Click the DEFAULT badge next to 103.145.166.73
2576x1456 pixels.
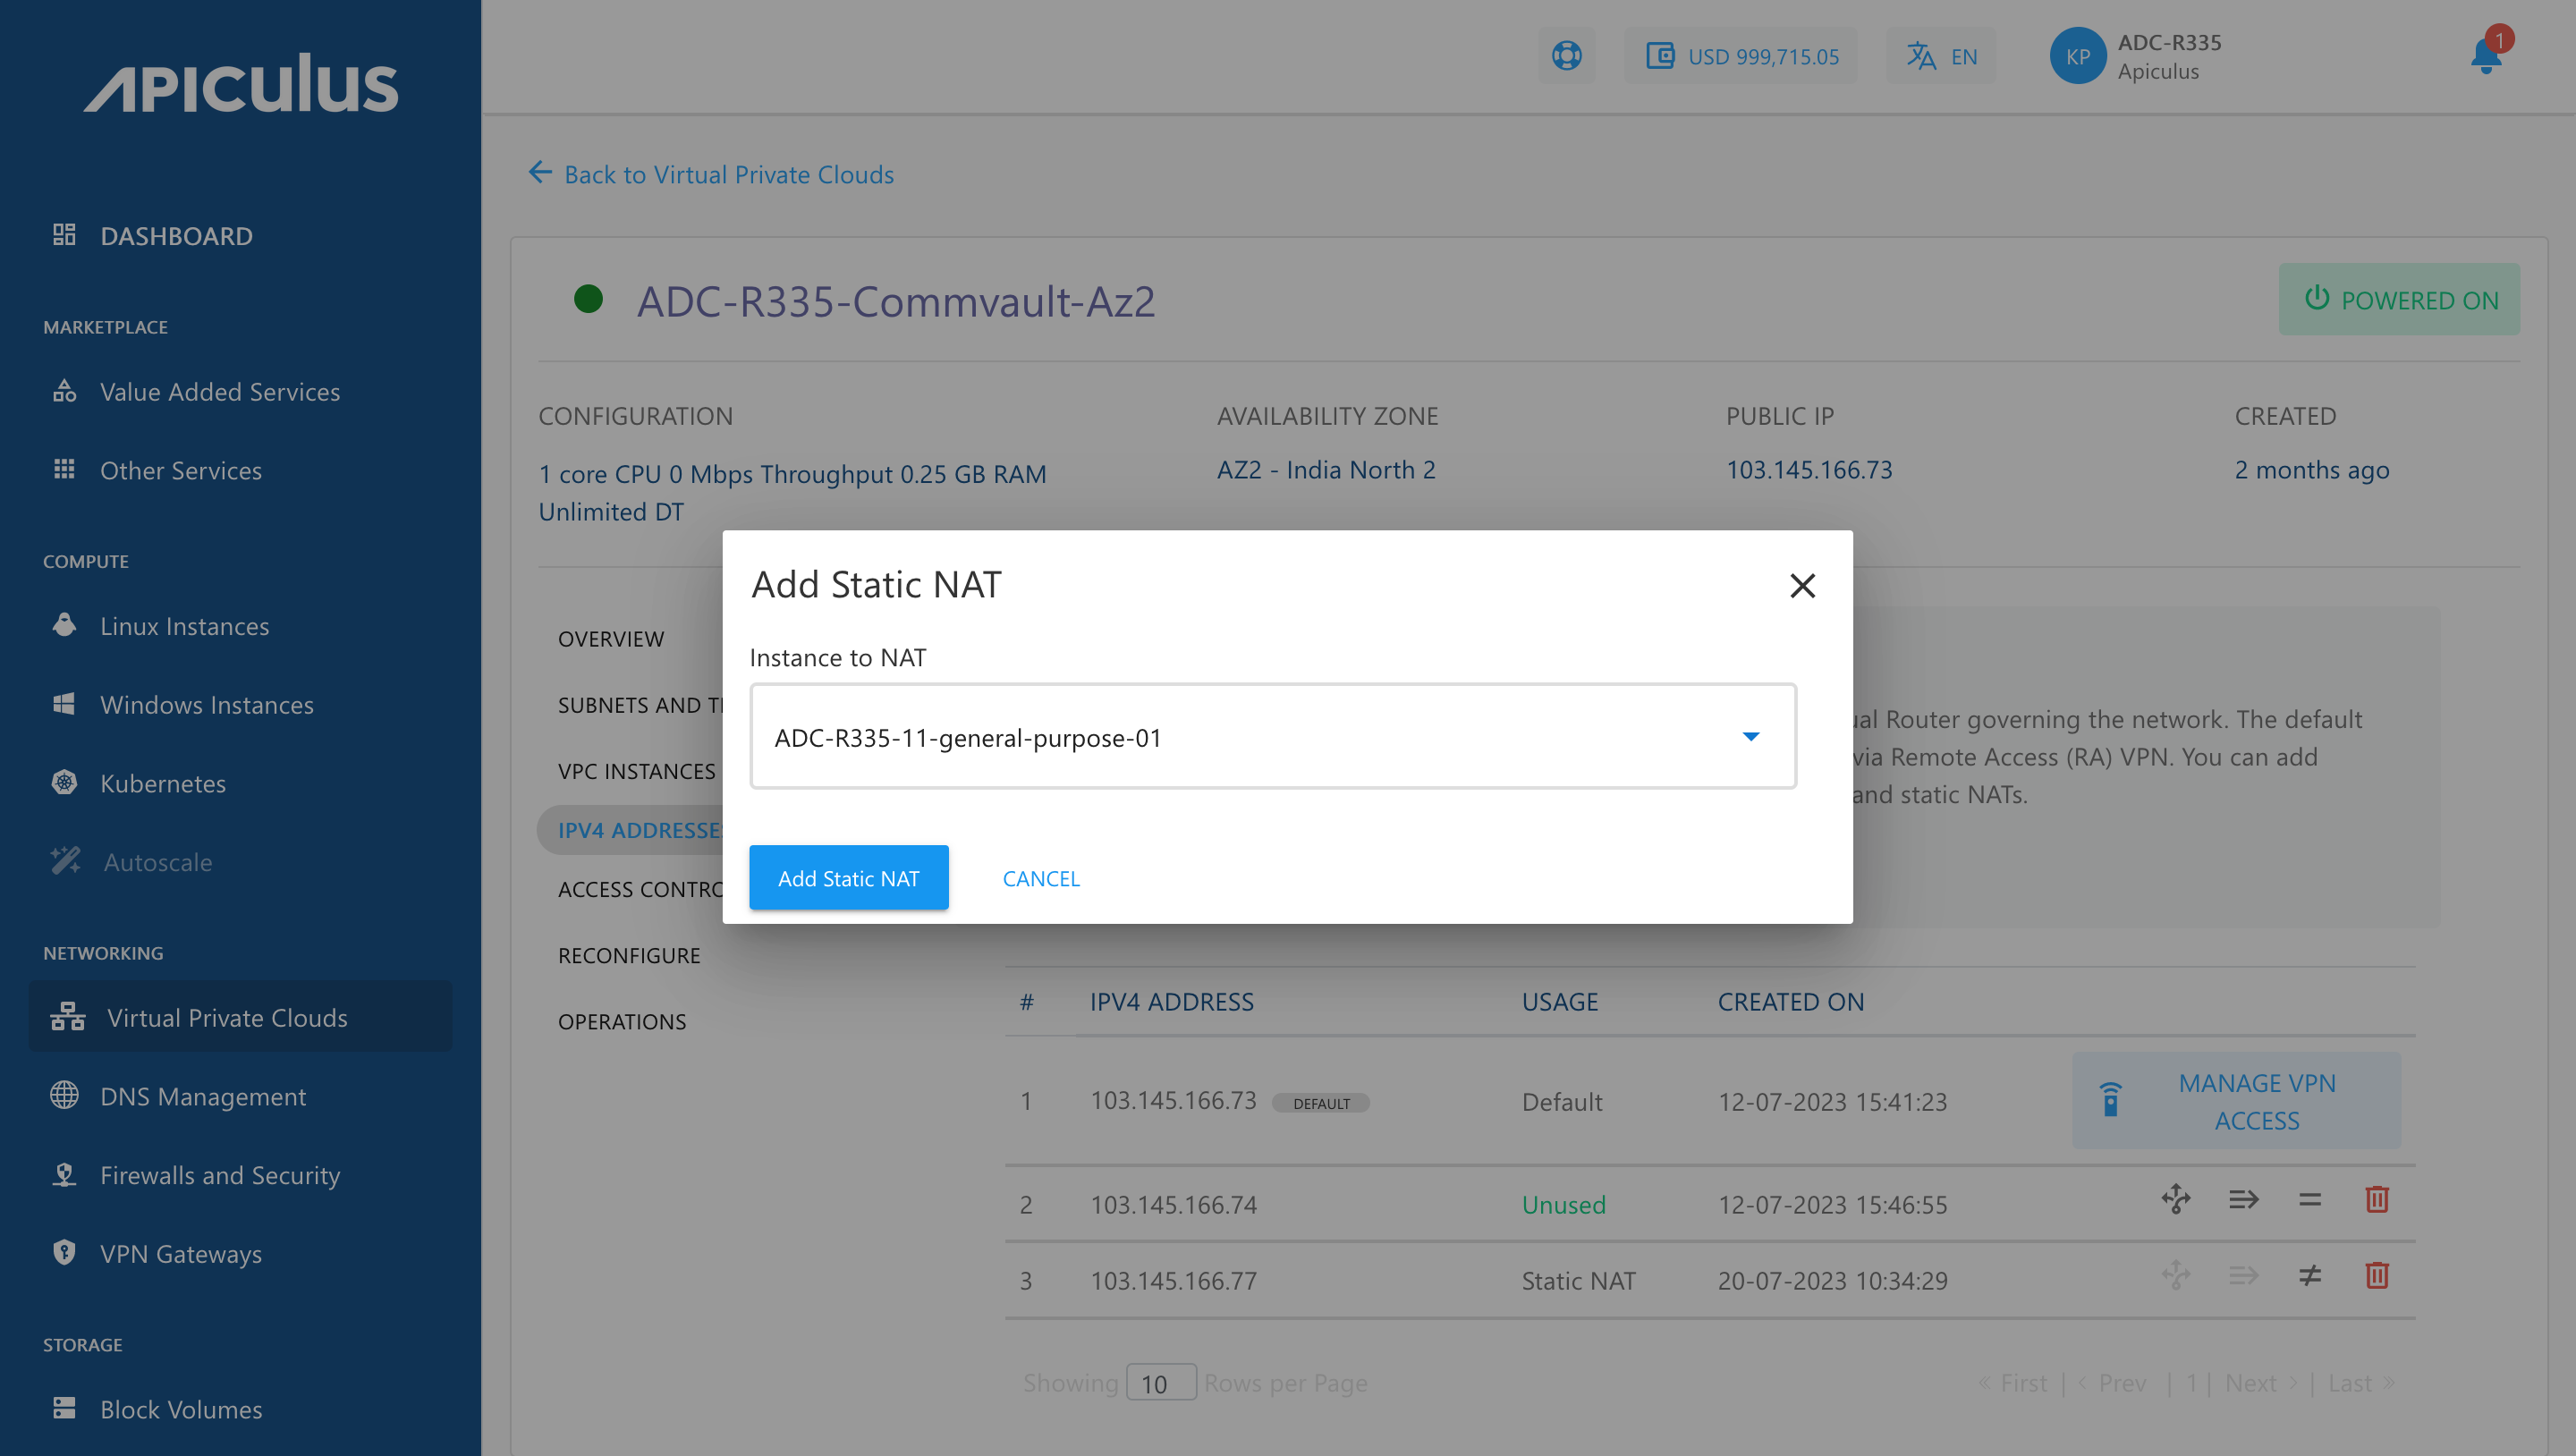click(x=1321, y=1103)
